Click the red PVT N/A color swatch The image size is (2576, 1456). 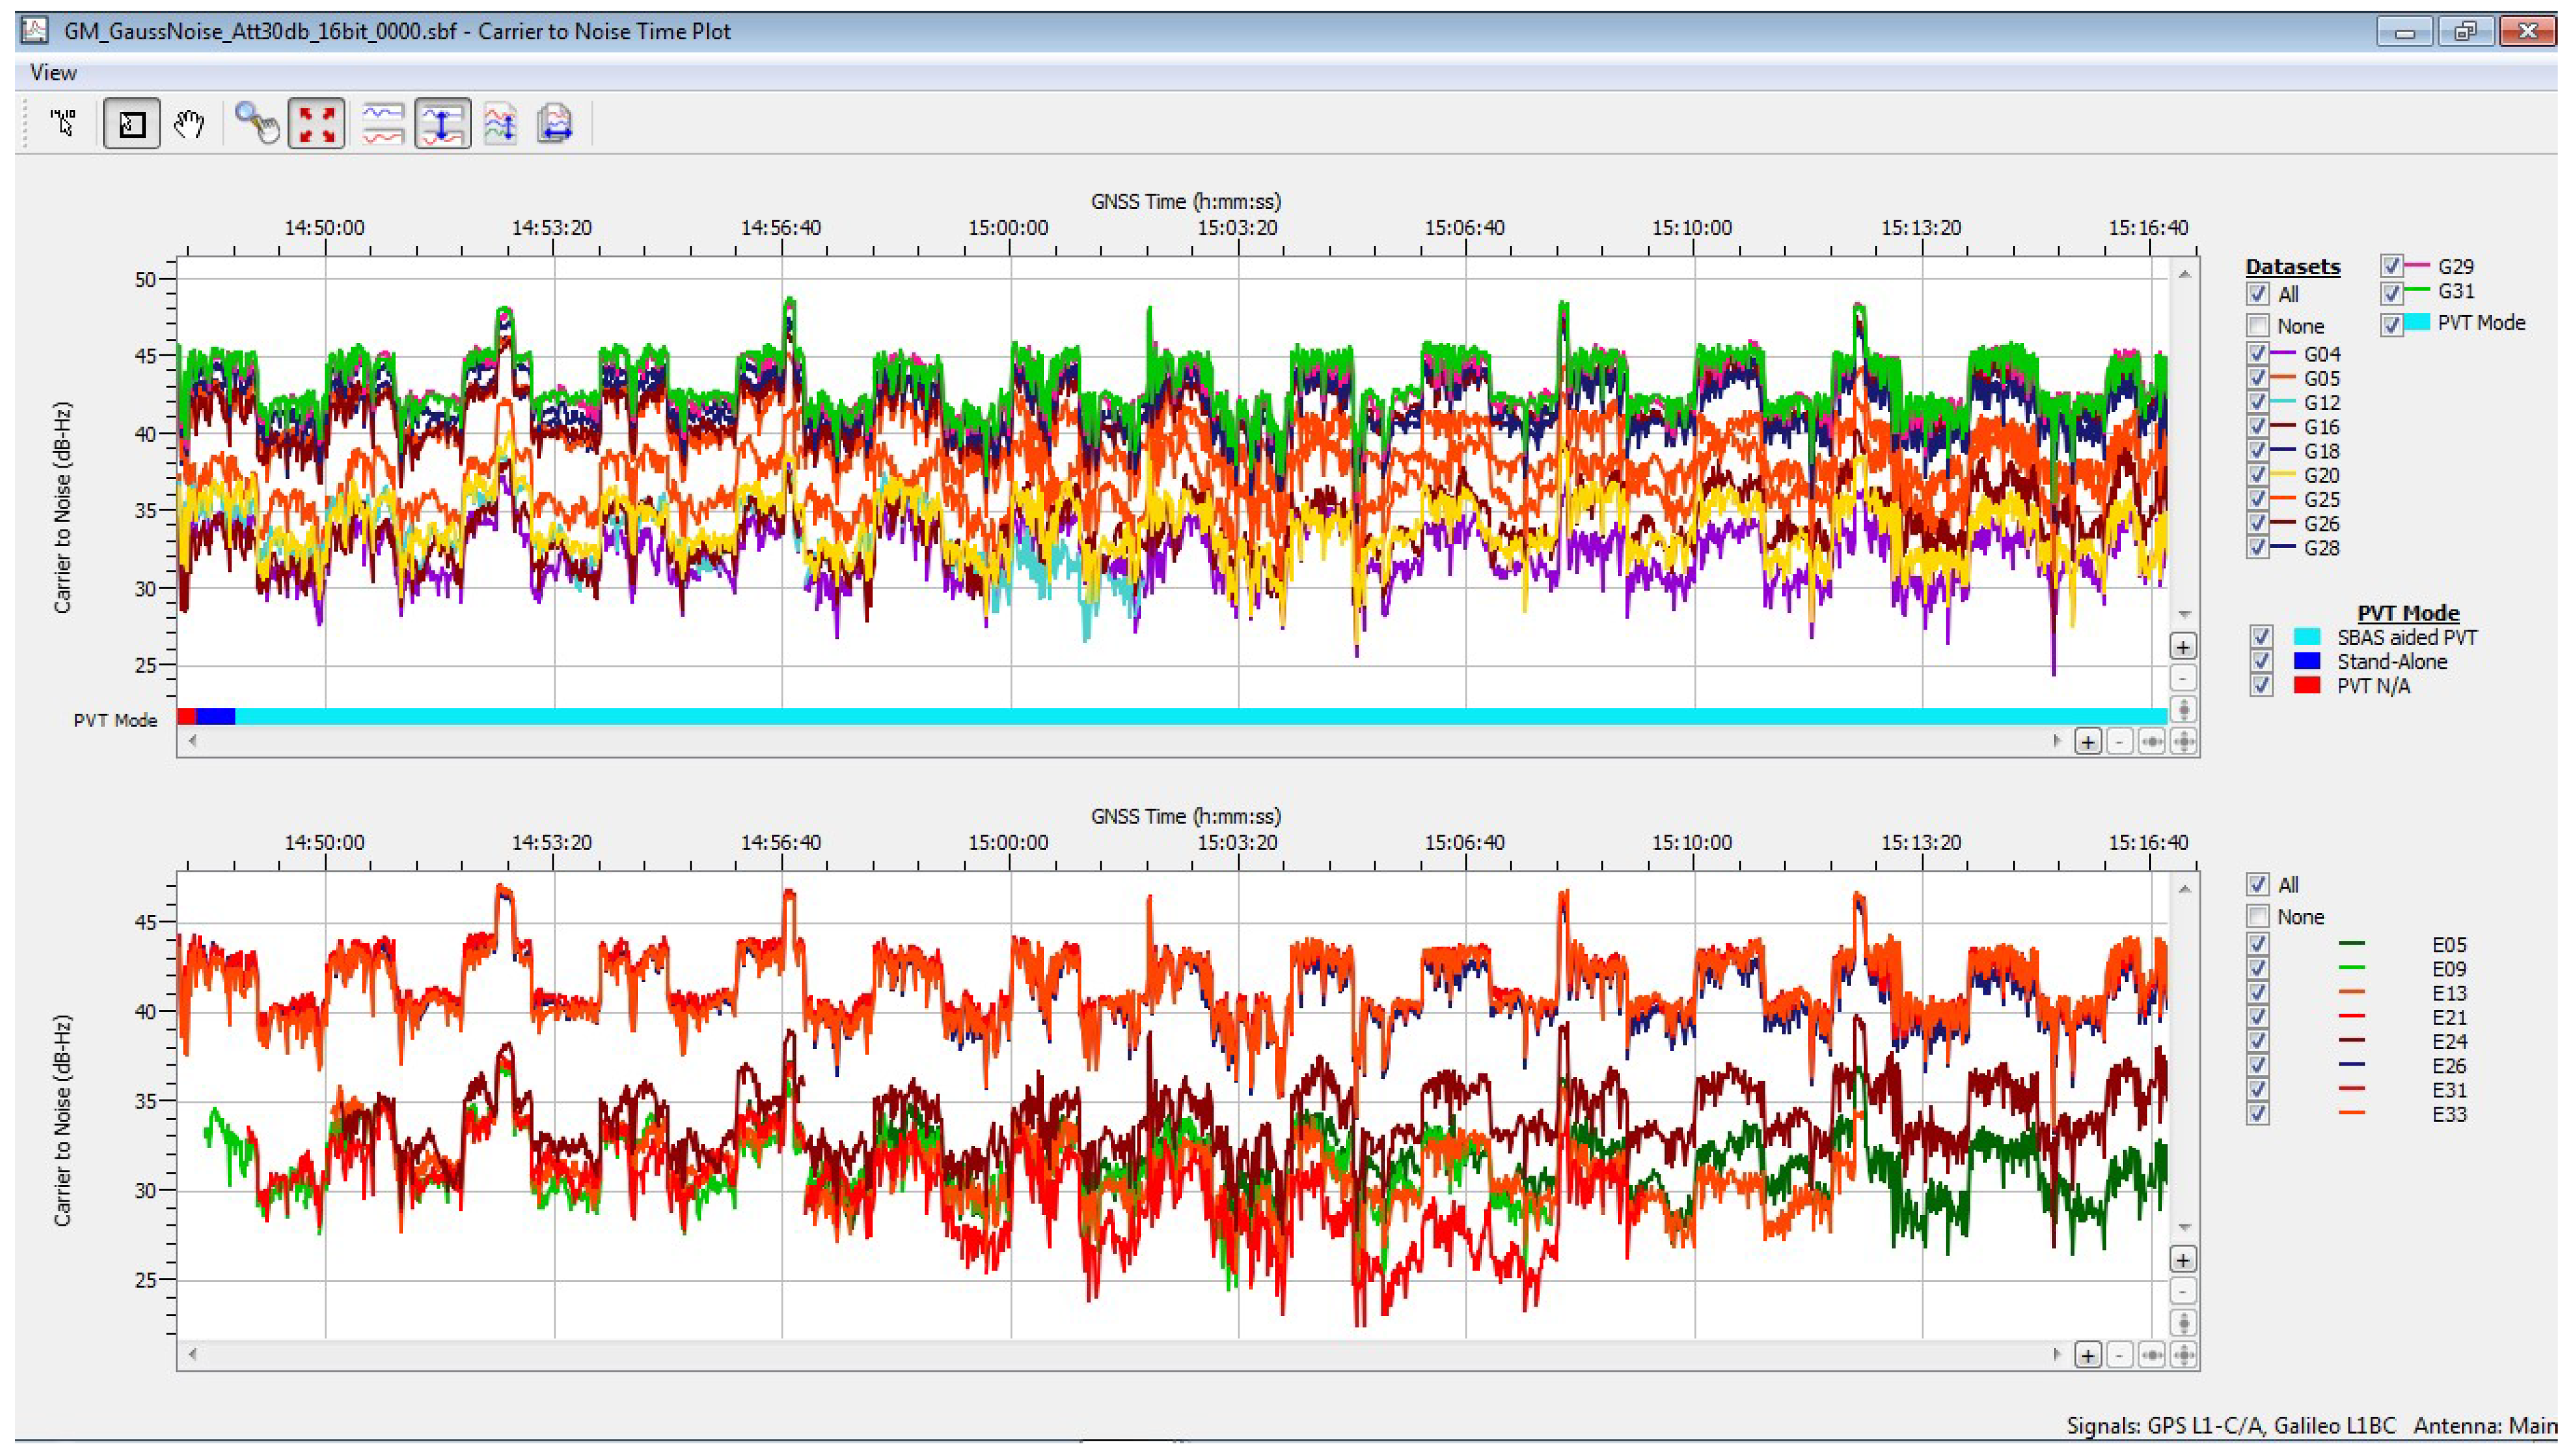(2306, 686)
